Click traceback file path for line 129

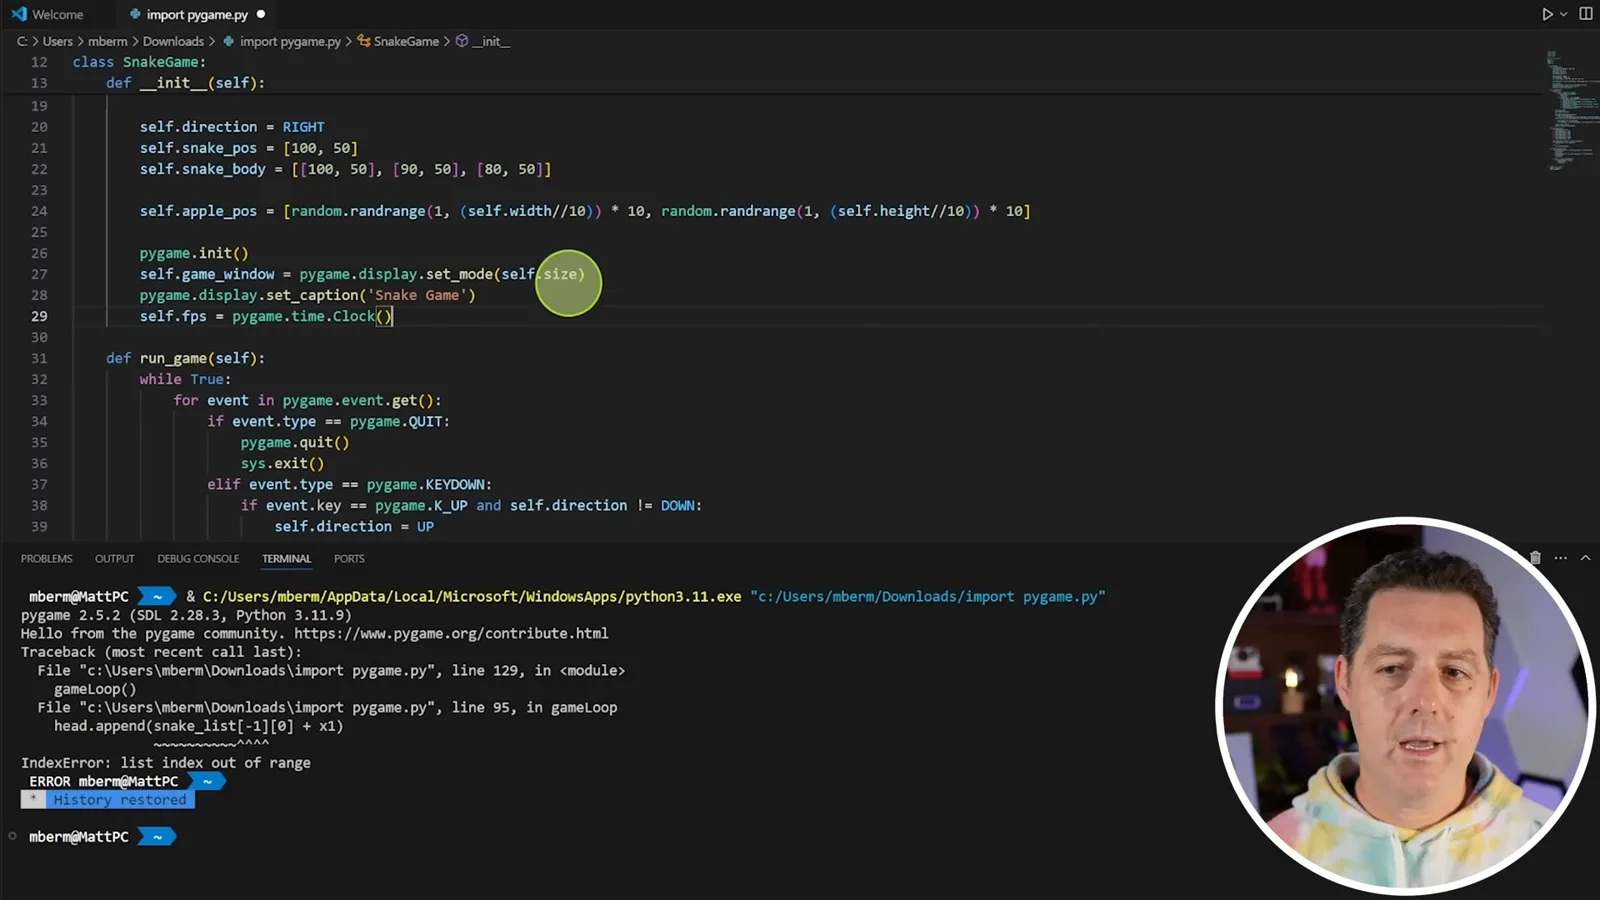[x=259, y=670]
